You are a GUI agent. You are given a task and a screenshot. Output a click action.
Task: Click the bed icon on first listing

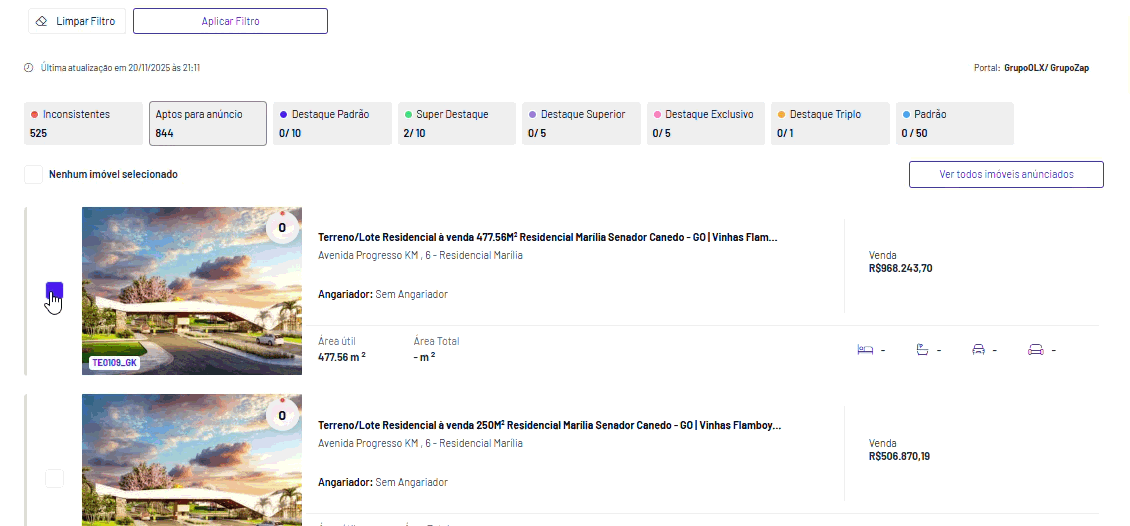click(x=865, y=350)
